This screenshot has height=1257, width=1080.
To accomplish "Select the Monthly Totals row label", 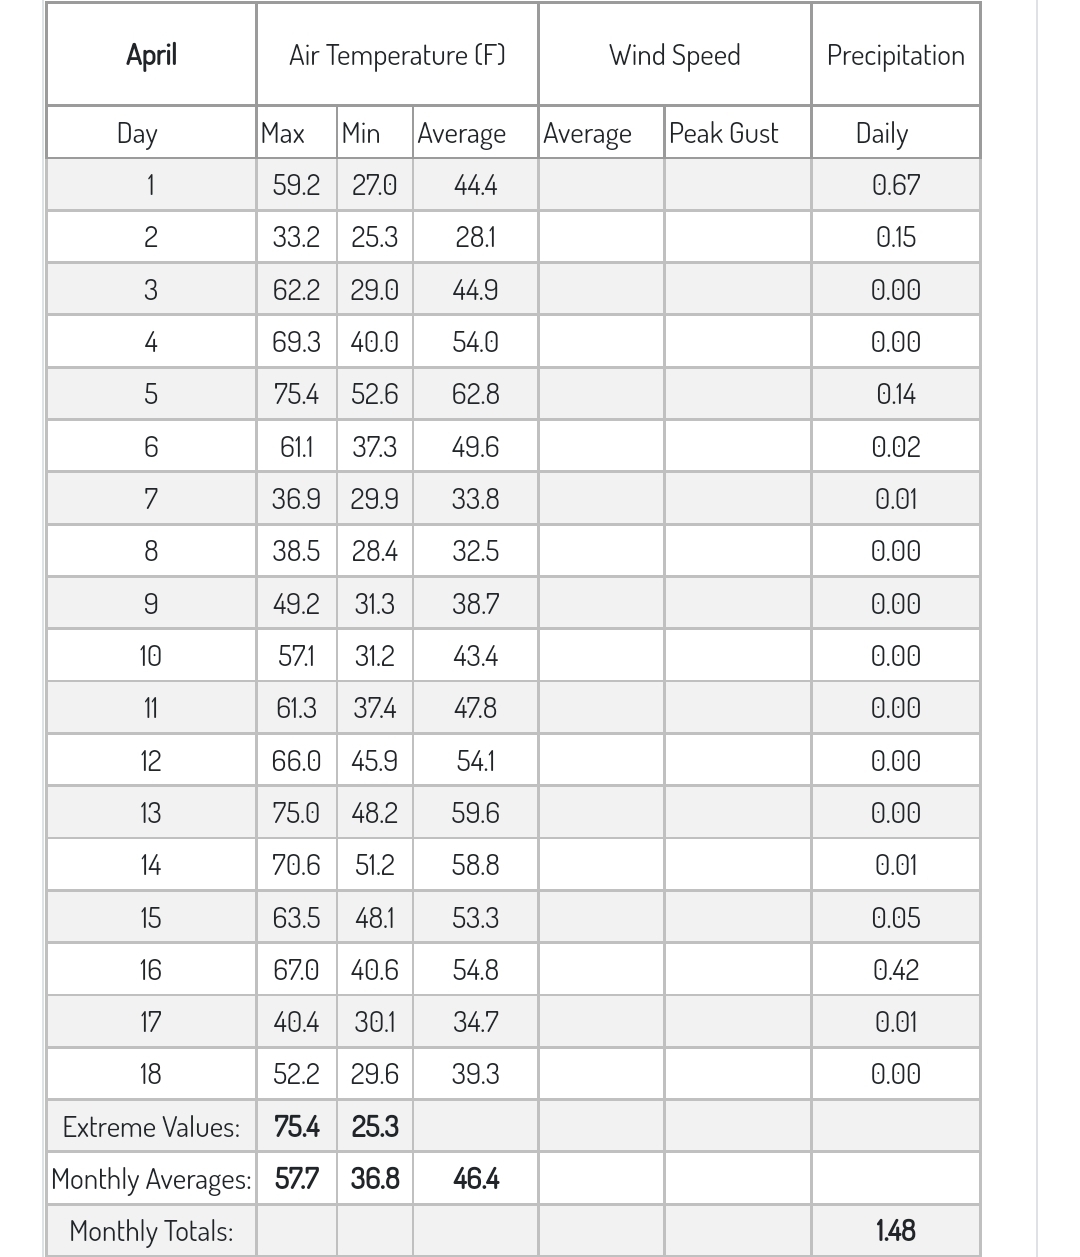I will coord(151,1231).
